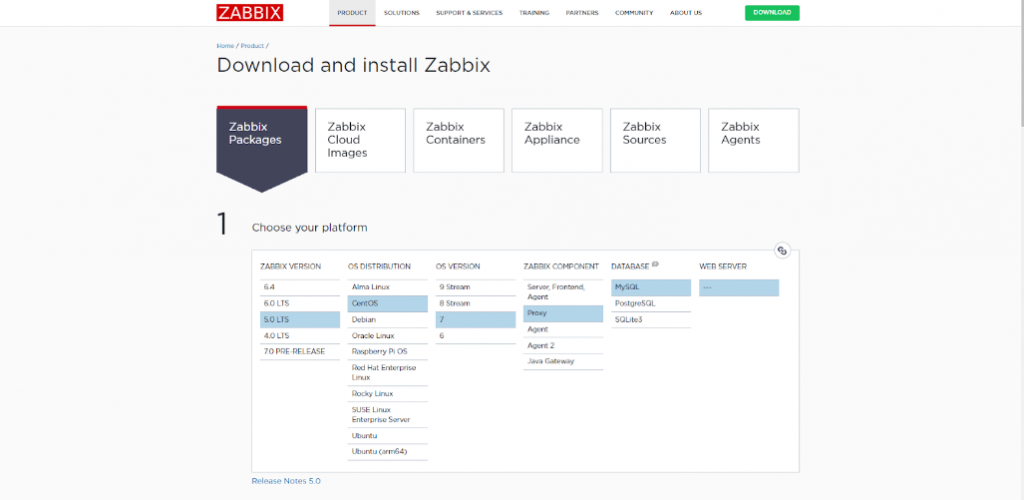Choose PostgreSQL database
1024x500 pixels.
click(651, 304)
